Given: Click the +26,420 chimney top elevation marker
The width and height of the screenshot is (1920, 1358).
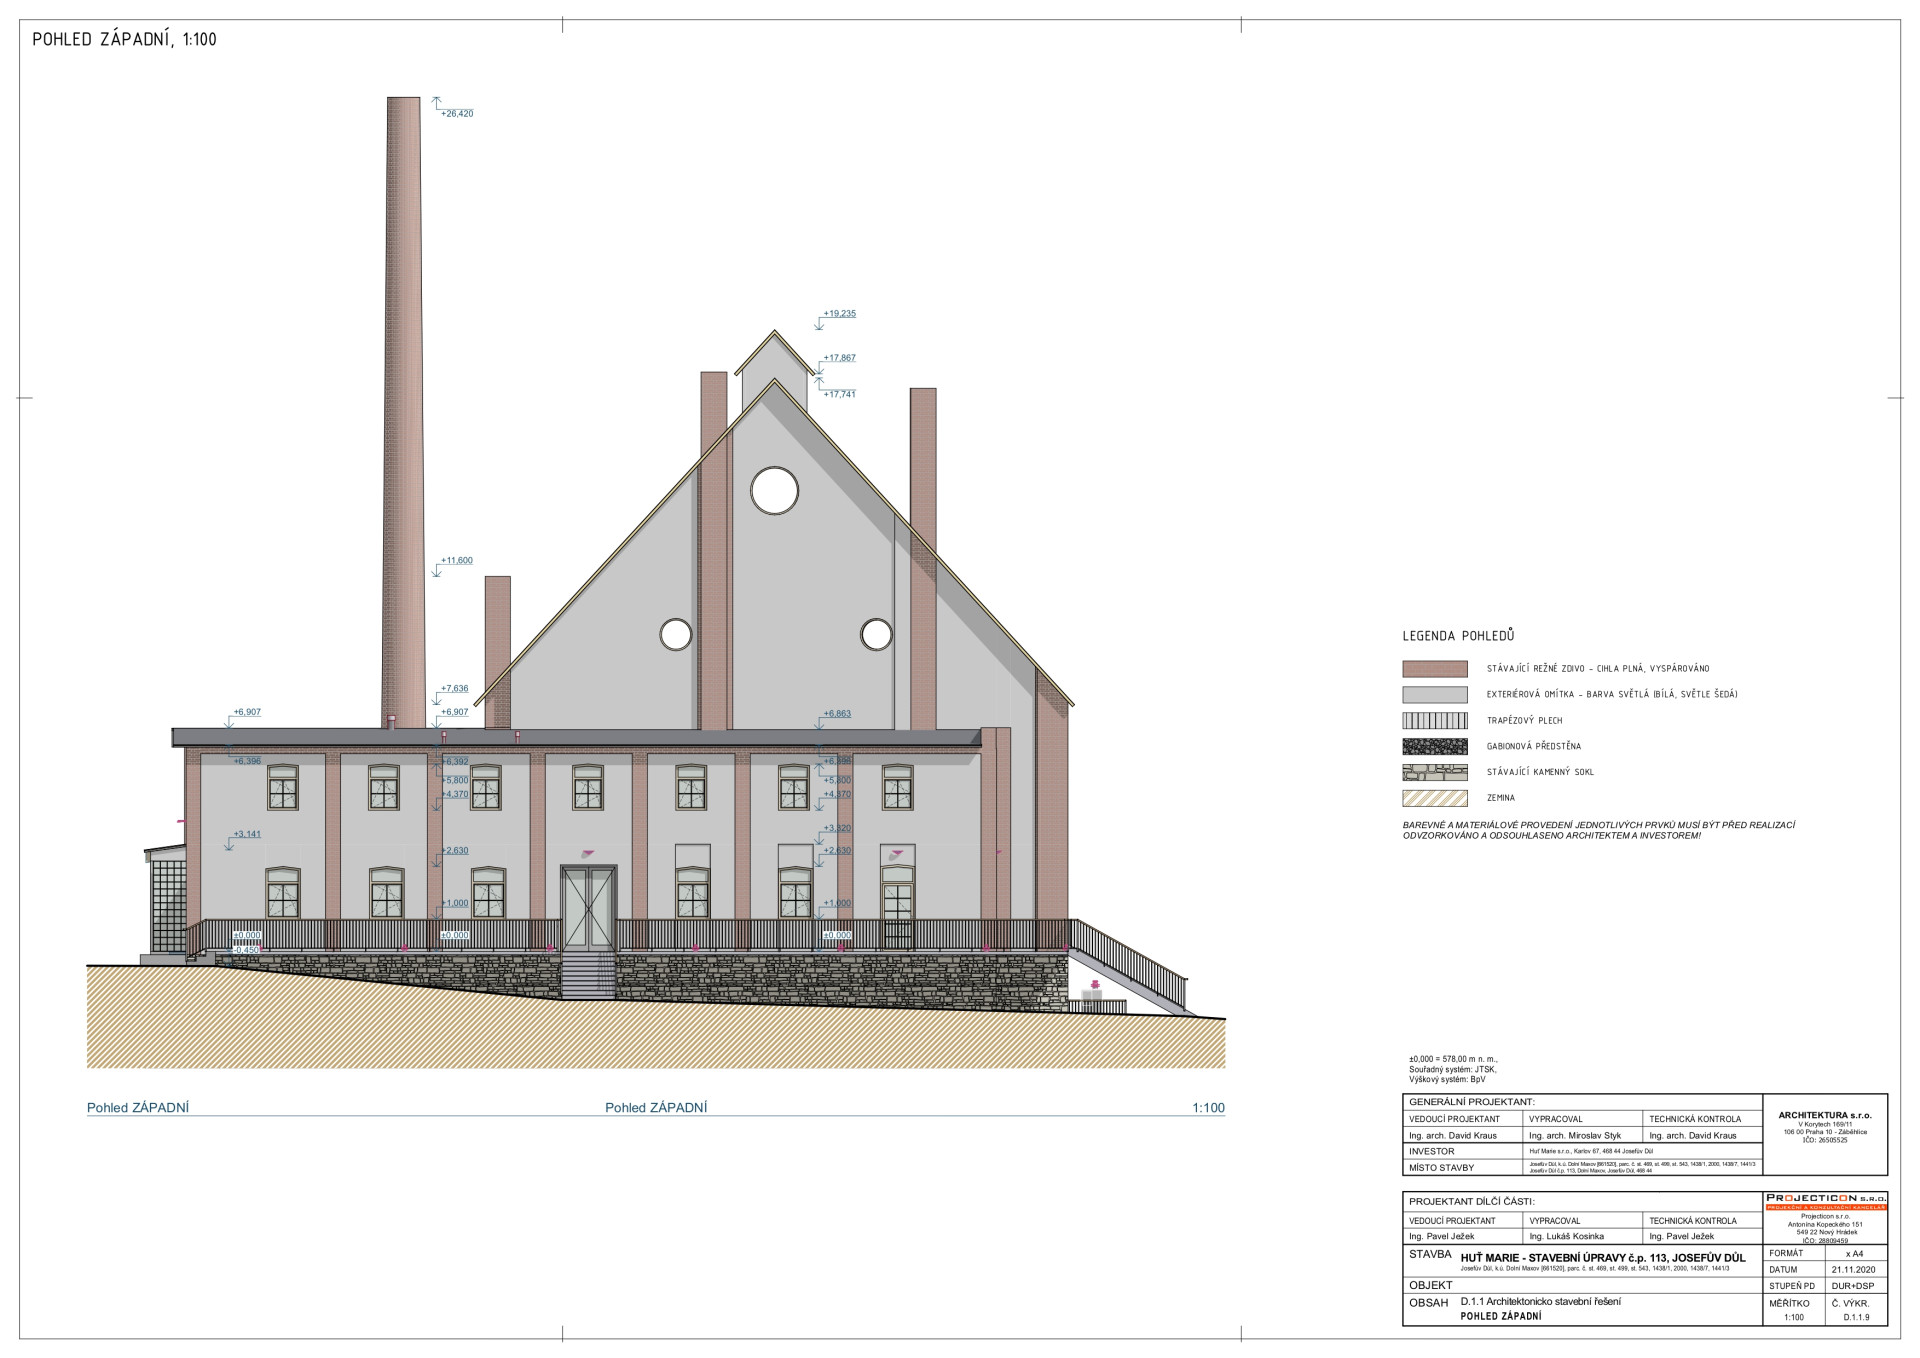Looking at the screenshot, I should tap(456, 114).
